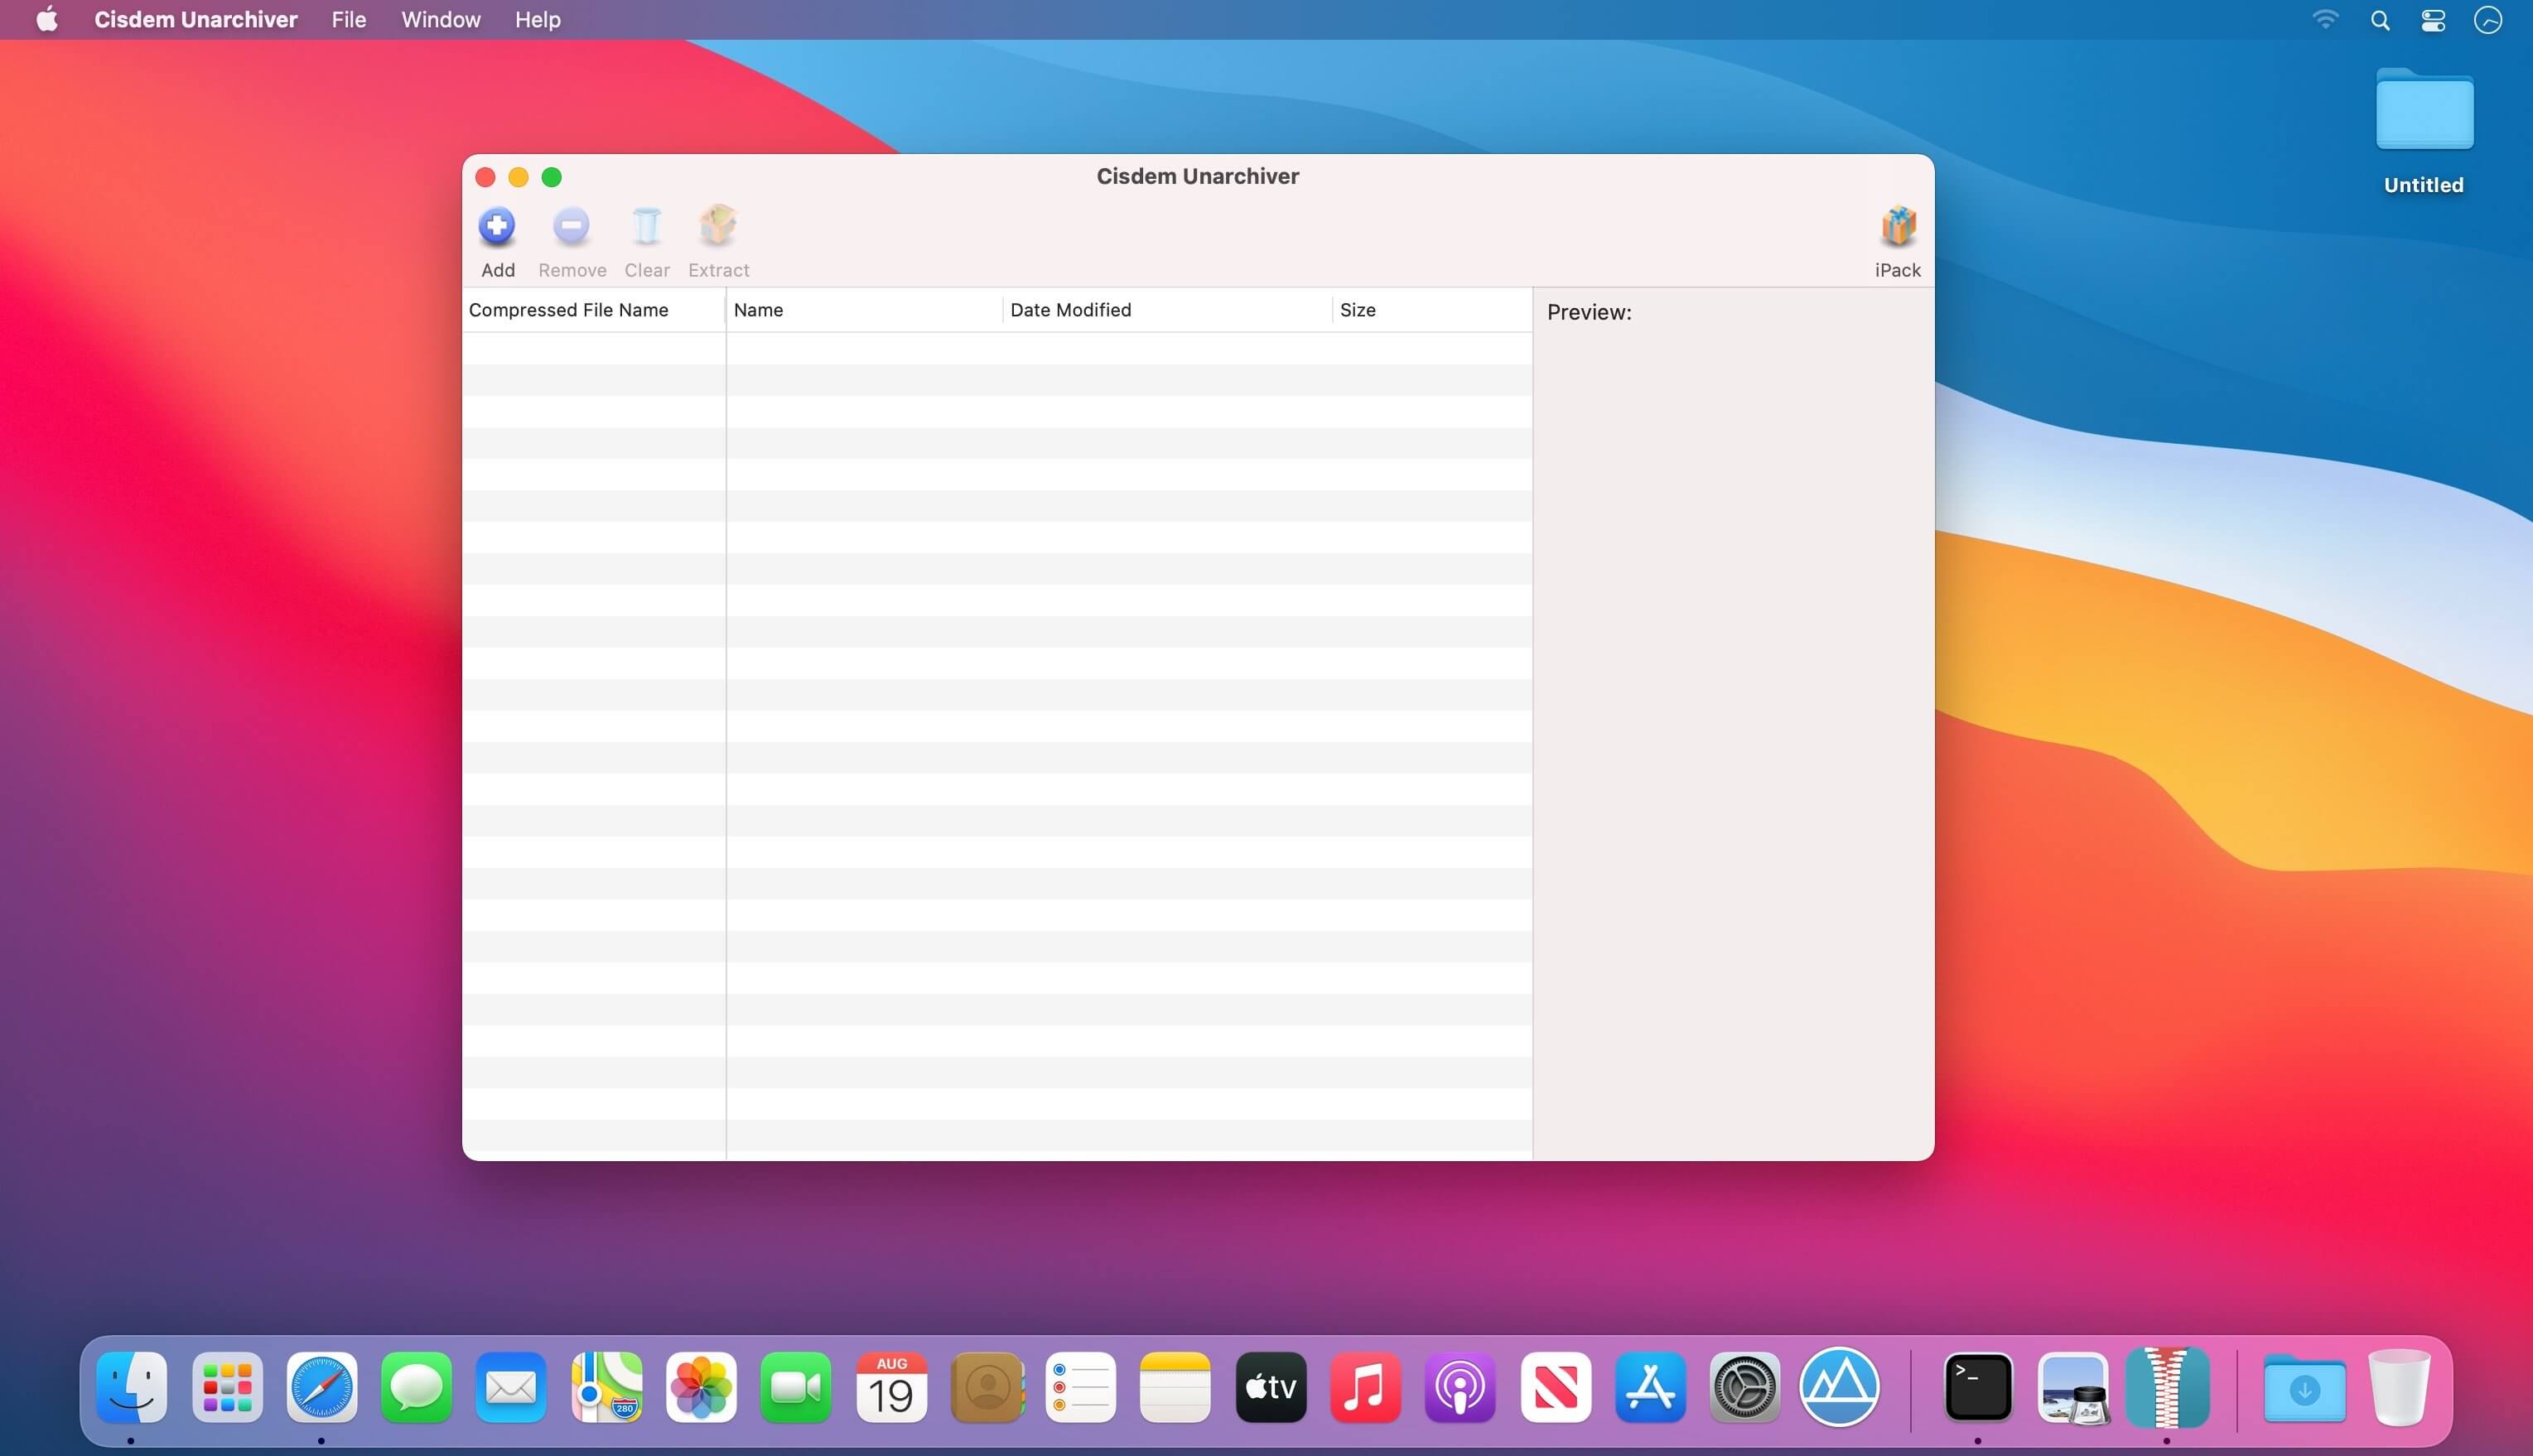Open the Window menu

[440, 20]
